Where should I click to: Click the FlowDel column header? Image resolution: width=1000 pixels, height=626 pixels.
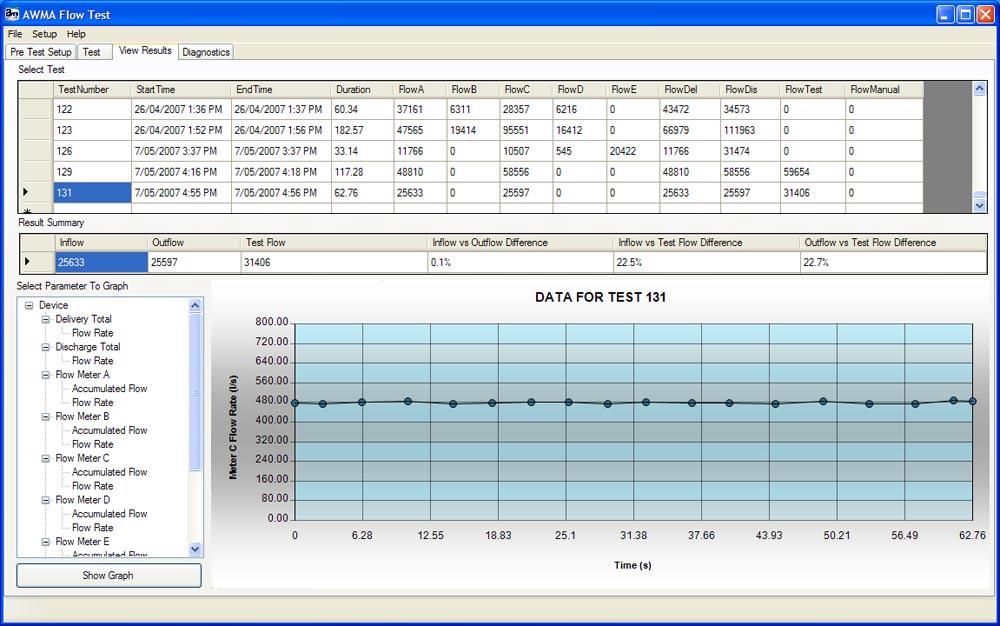[689, 90]
